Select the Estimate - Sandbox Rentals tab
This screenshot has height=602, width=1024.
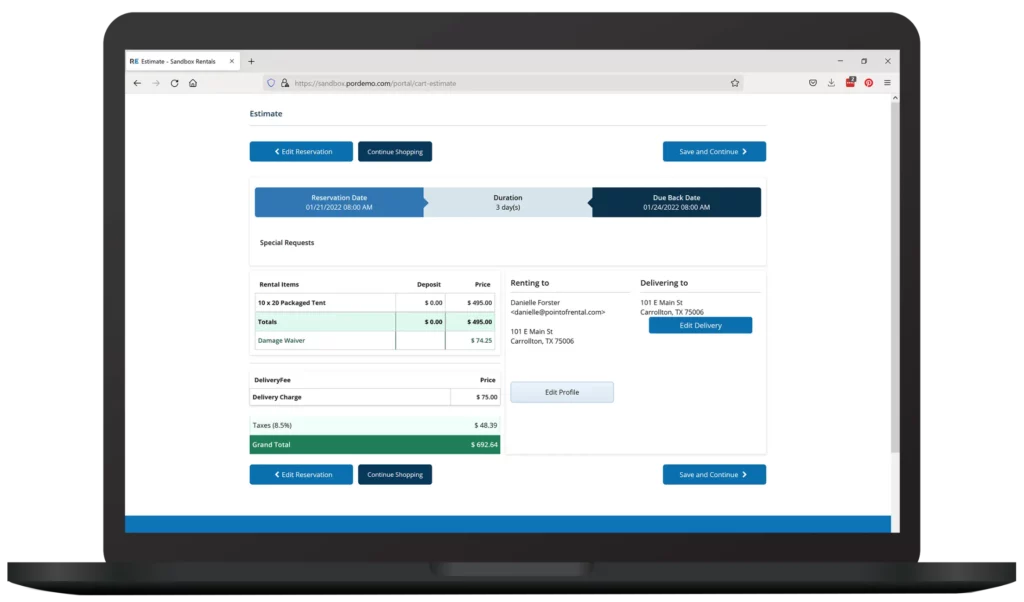pos(182,61)
